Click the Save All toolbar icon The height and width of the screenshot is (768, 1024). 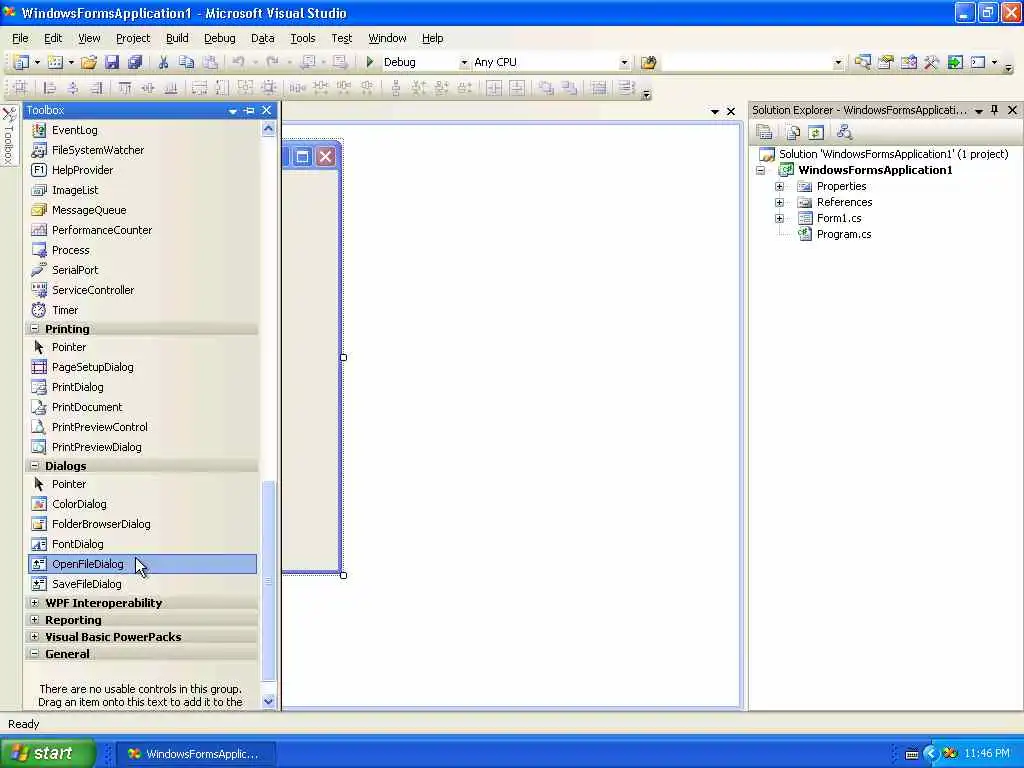pyautogui.click(x=135, y=62)
